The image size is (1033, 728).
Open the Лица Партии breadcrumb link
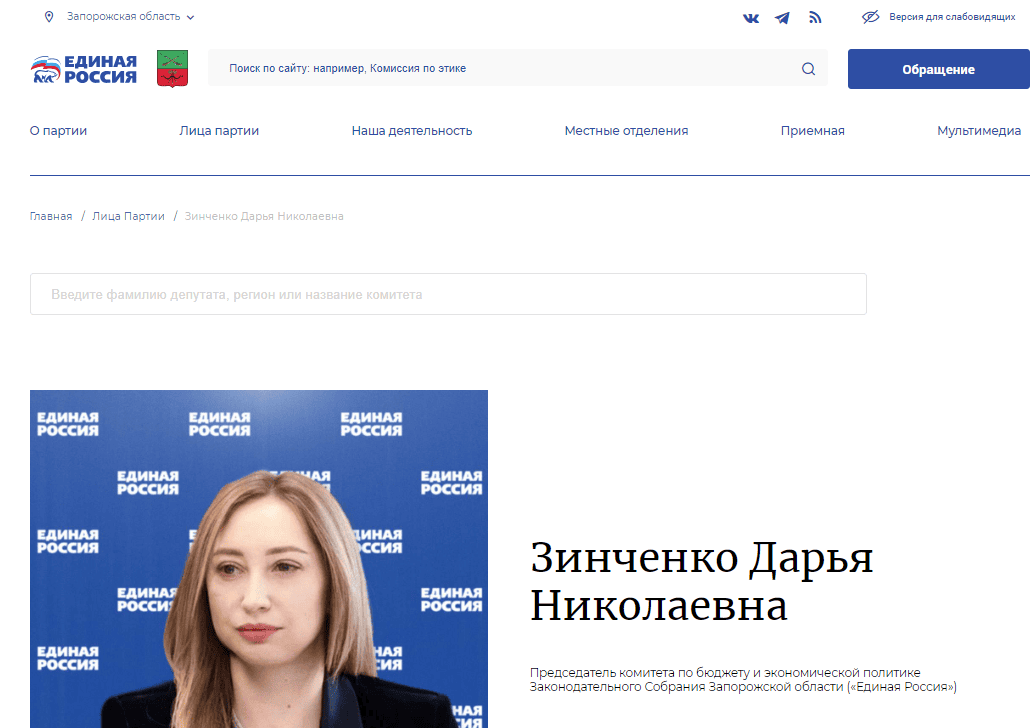pyautogui.click(x=127, y=216)
